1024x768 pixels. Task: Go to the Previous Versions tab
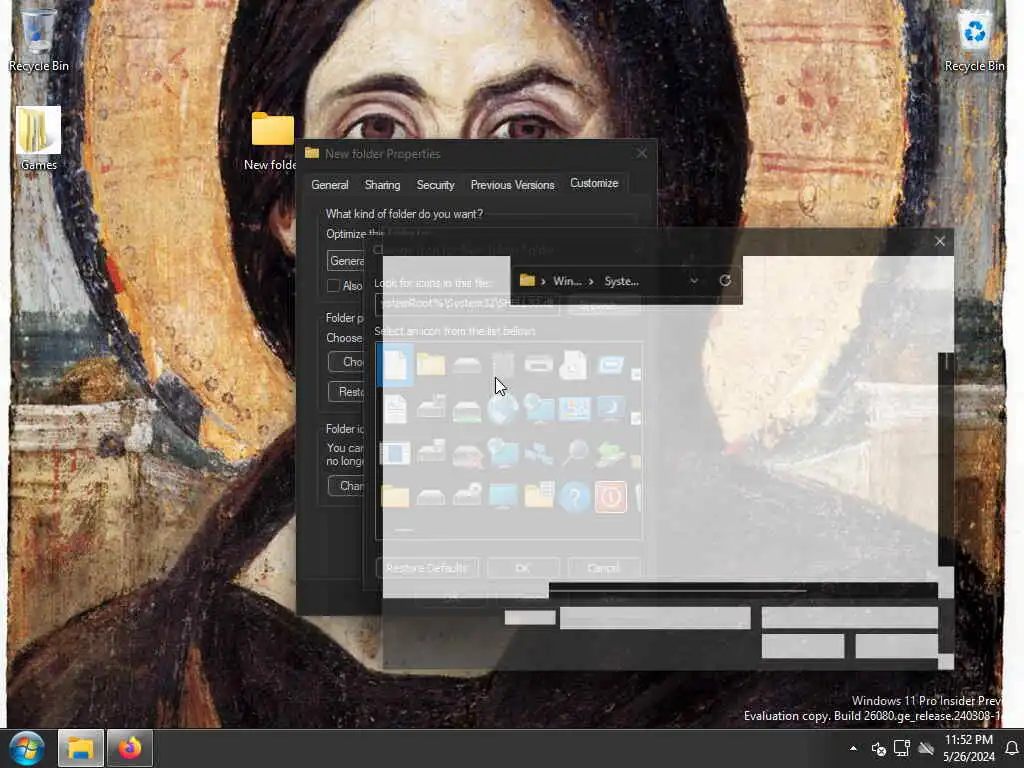512,185
